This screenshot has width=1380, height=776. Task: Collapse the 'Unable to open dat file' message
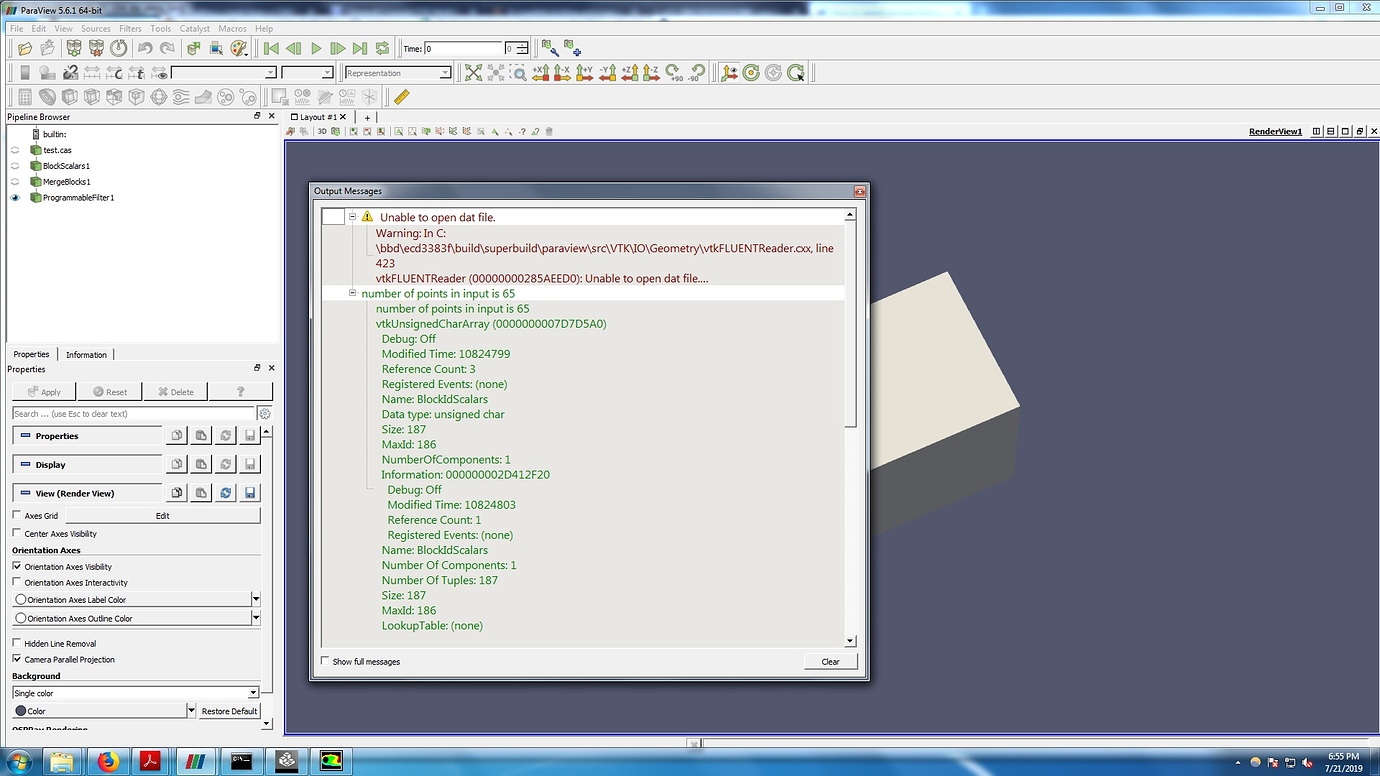pos(353,217)
